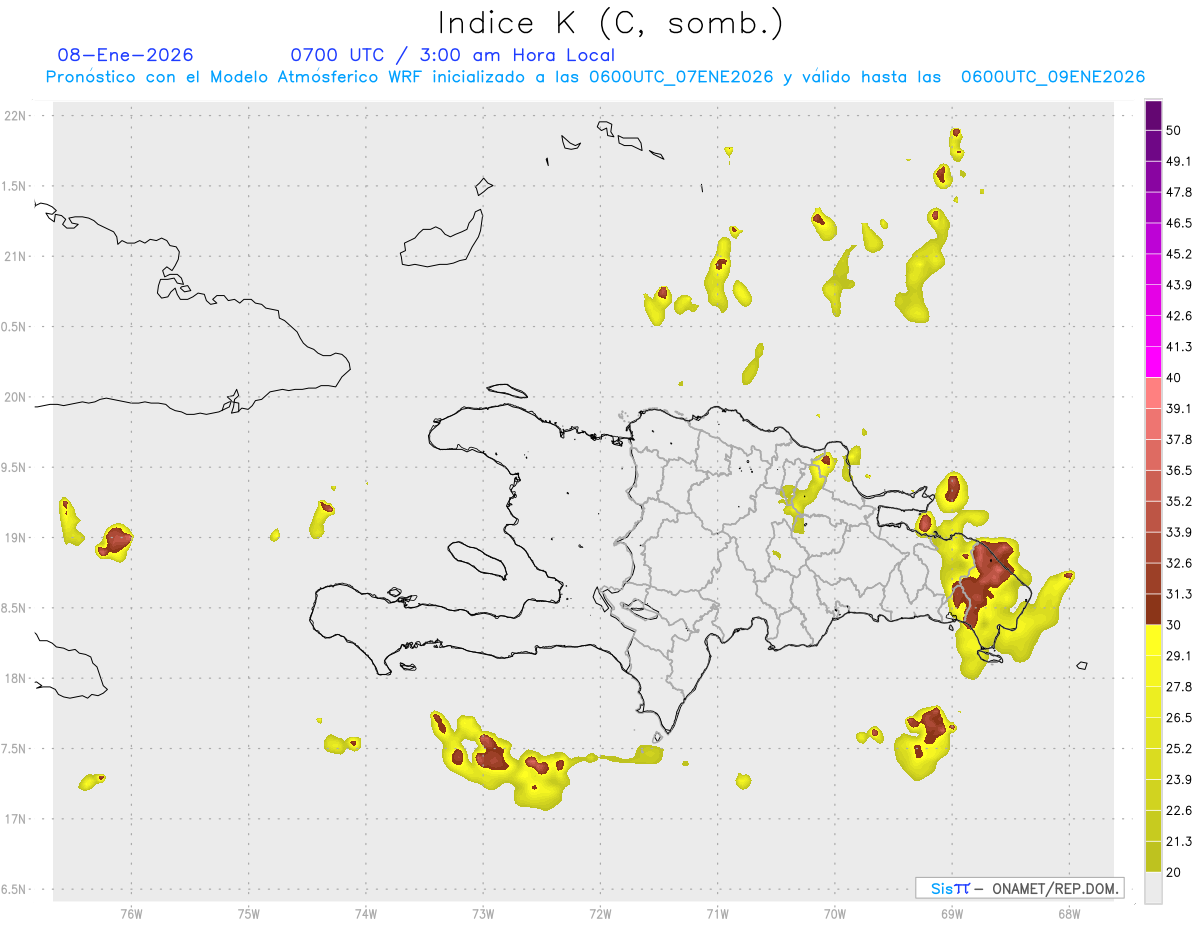Click the longitude label 75W

coord(248,914)
